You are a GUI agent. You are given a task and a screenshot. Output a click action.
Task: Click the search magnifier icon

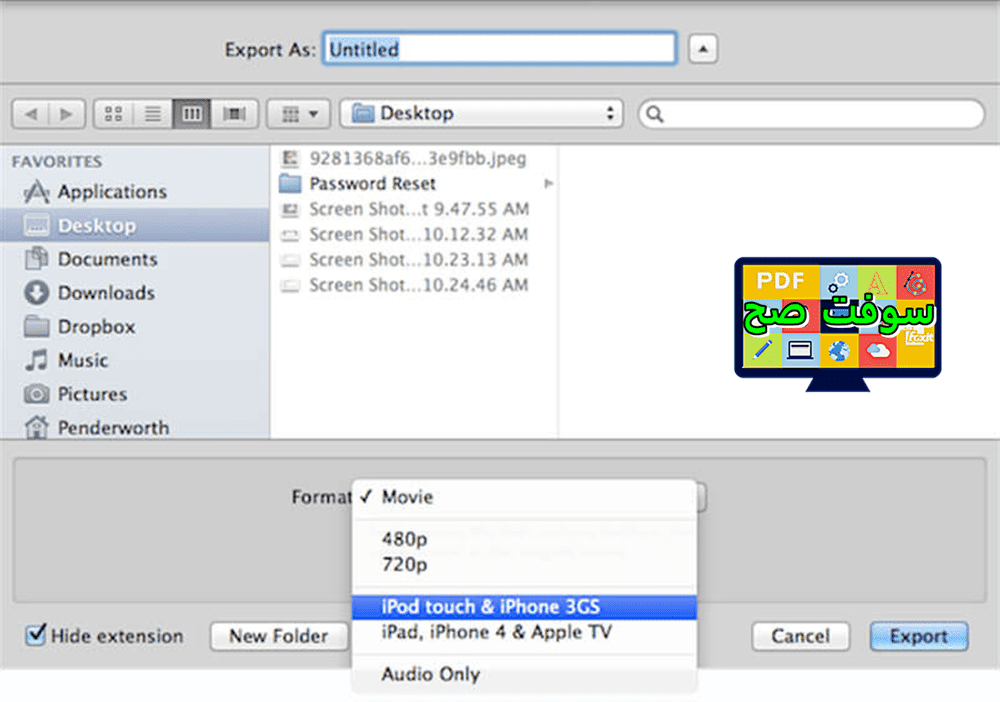(x=655, y=114)
